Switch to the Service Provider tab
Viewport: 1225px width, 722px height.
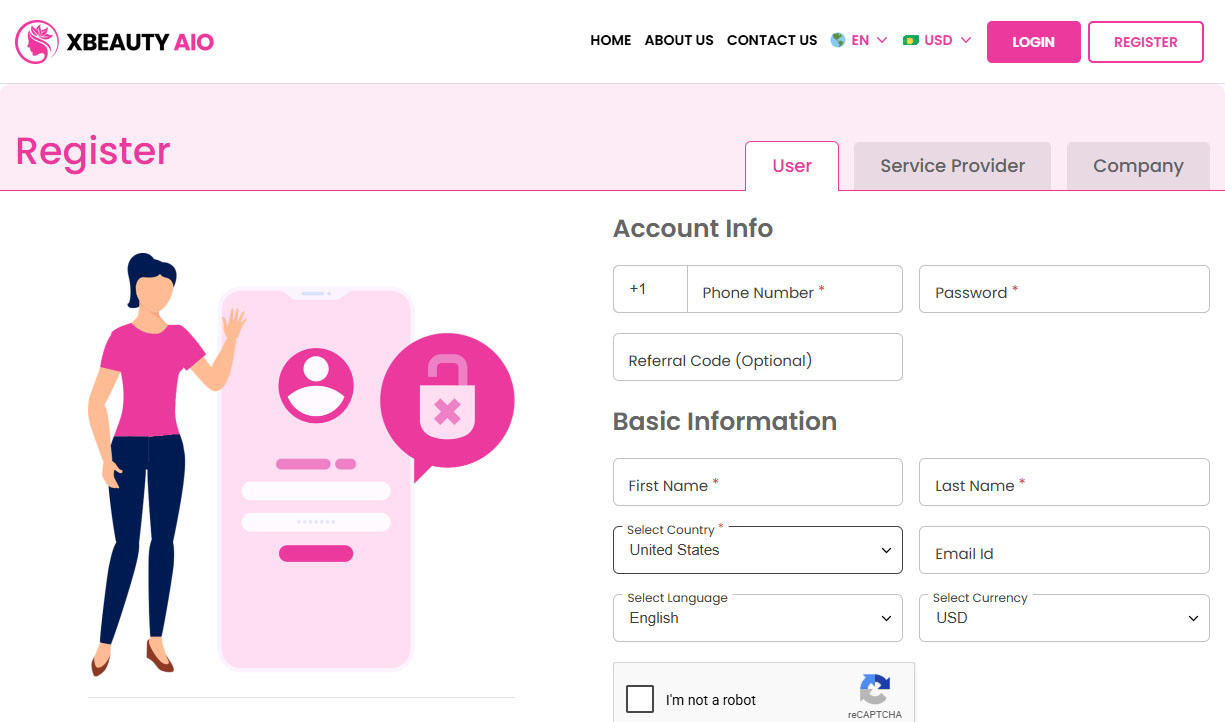[x=951, y=165]
